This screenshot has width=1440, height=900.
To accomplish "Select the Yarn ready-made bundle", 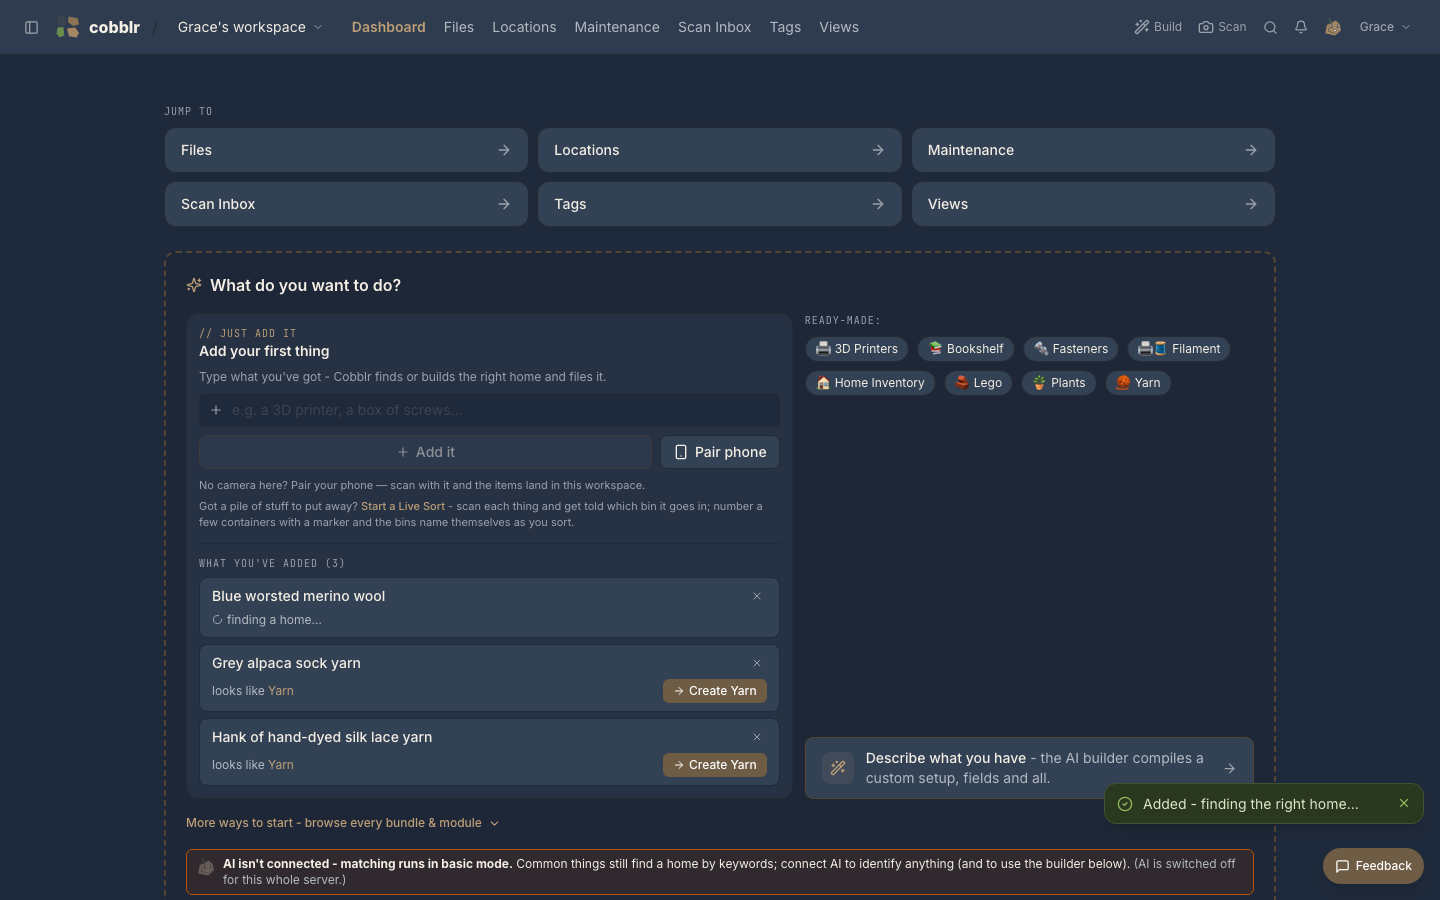I will pyautogui.click(x=1138, y=383).
